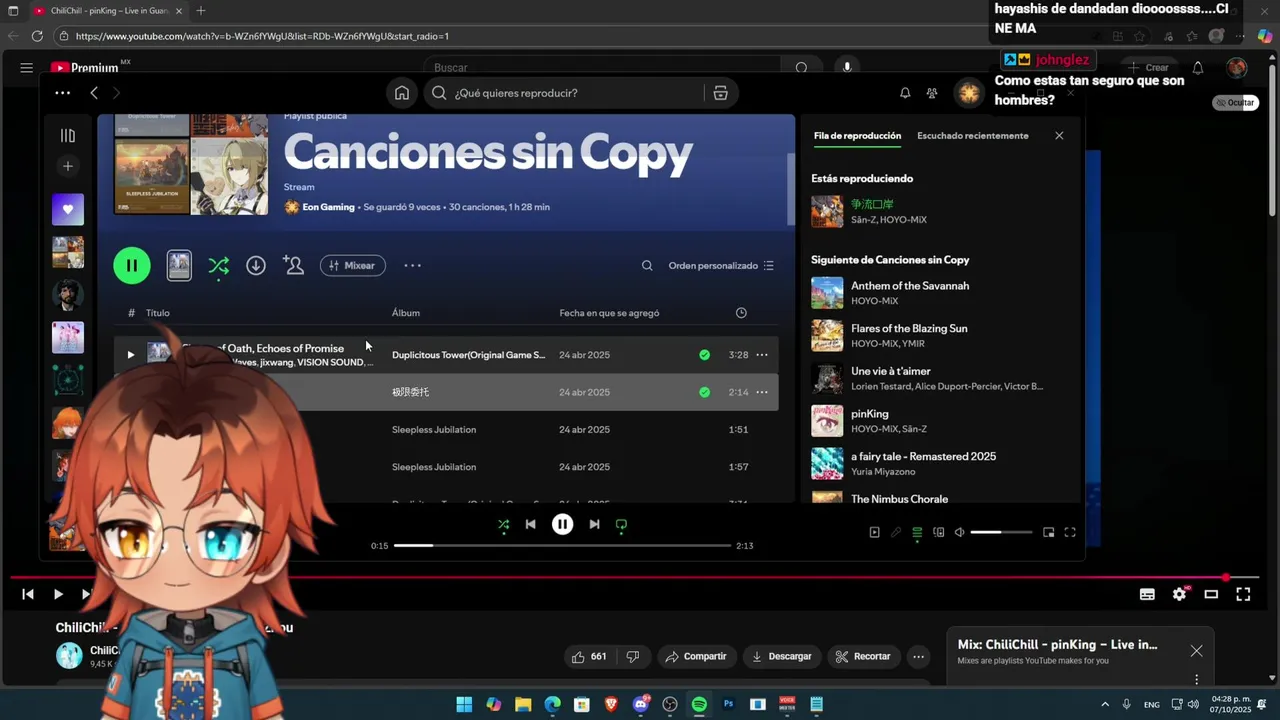This screenshot has width=1280, height=720.
Task: Open Now Playing view icon
Action: point(874,533)
